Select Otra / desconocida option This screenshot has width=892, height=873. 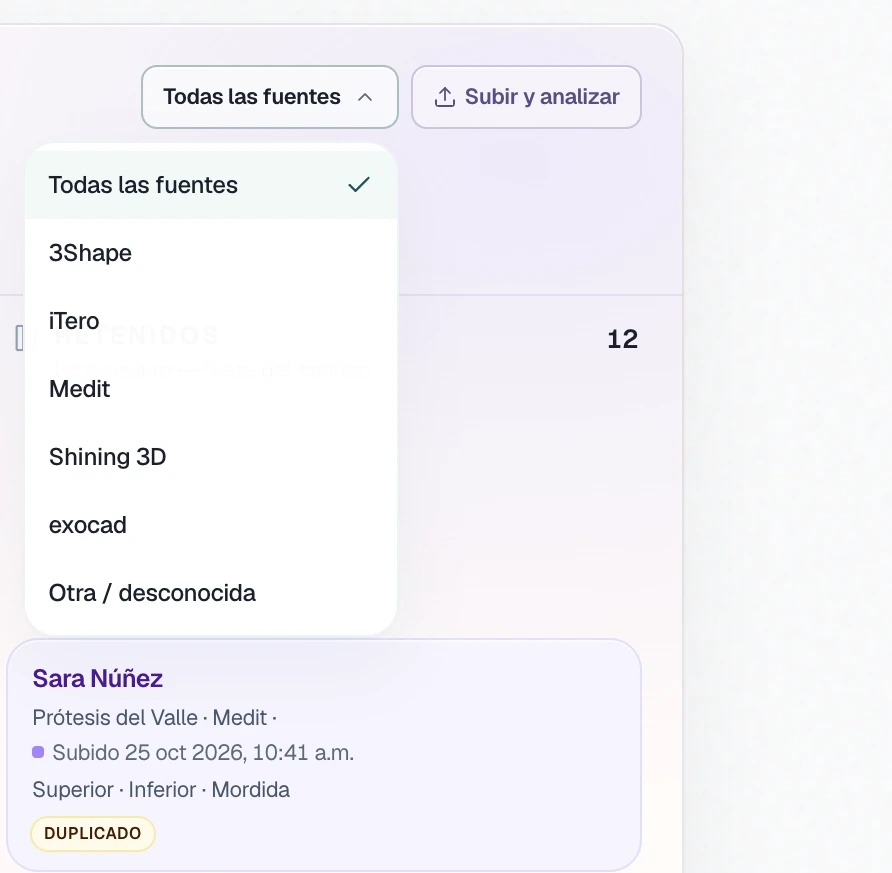pyautogui.click(x=211, y=593)
